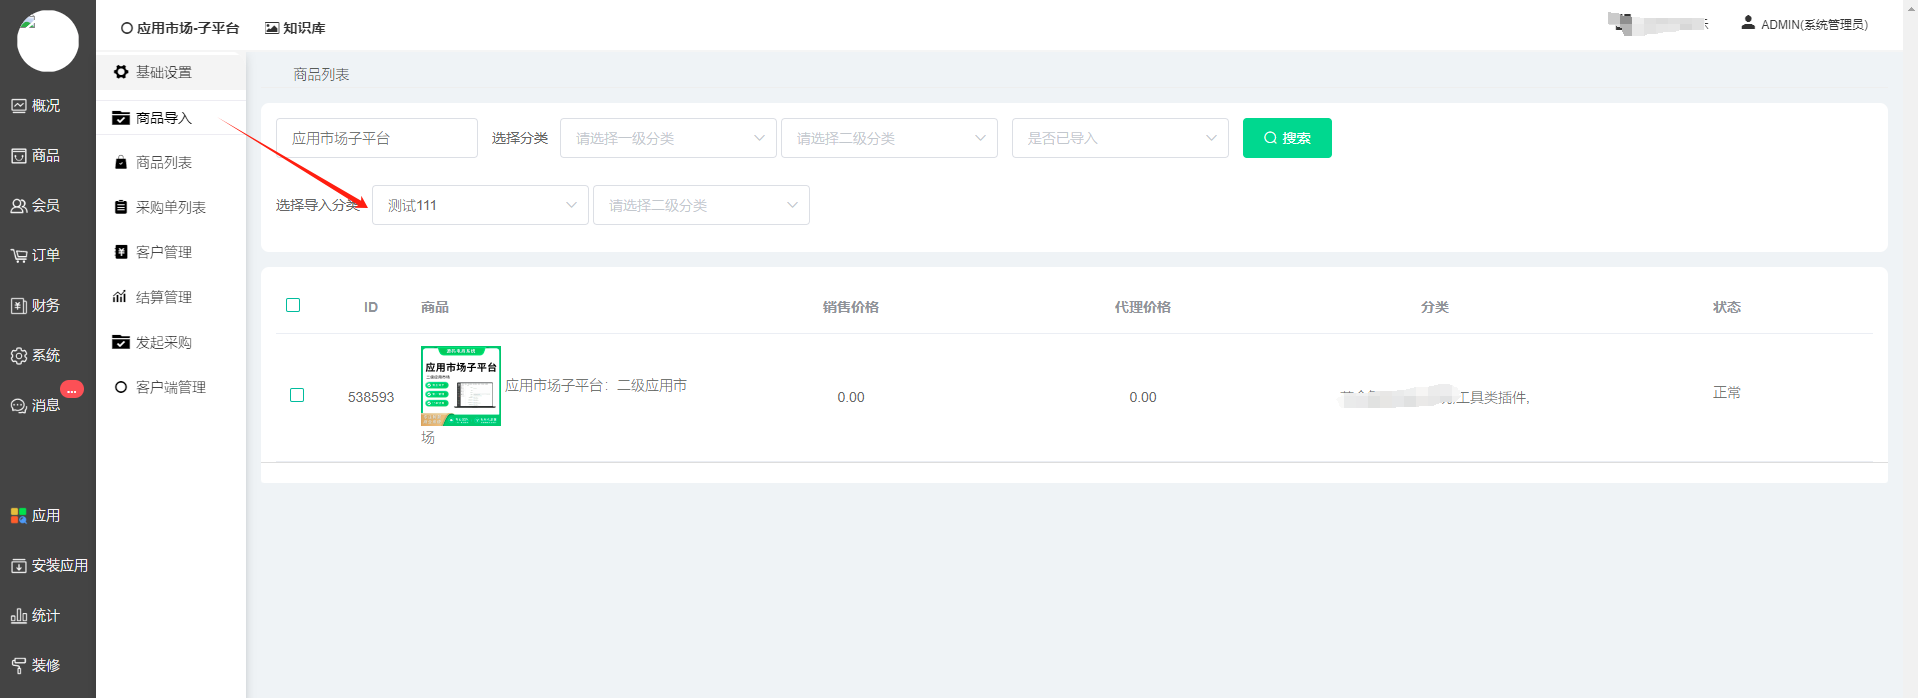The image size is (1918, 698).
Task: Toggle the select-all checkbox in table header
Action: pyautogui.click(x=293, y=305)
